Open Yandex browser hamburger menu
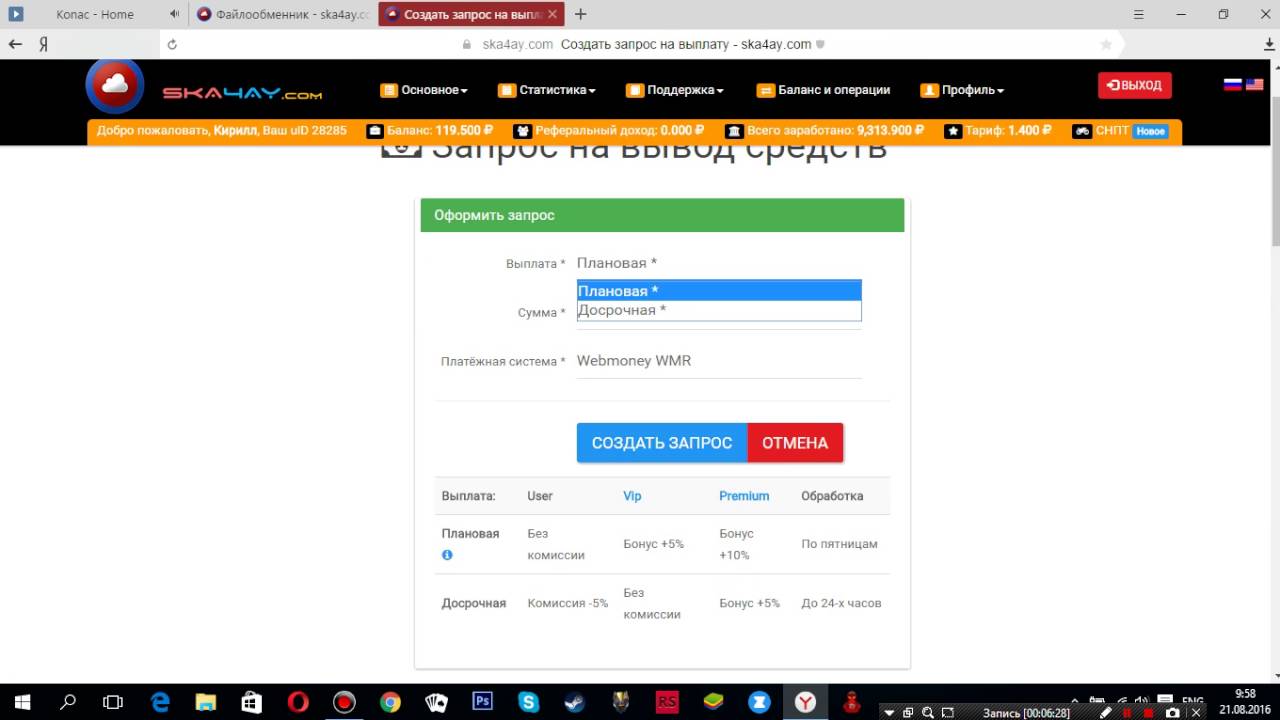The image size is (1280, 720). pos(1139,14)
